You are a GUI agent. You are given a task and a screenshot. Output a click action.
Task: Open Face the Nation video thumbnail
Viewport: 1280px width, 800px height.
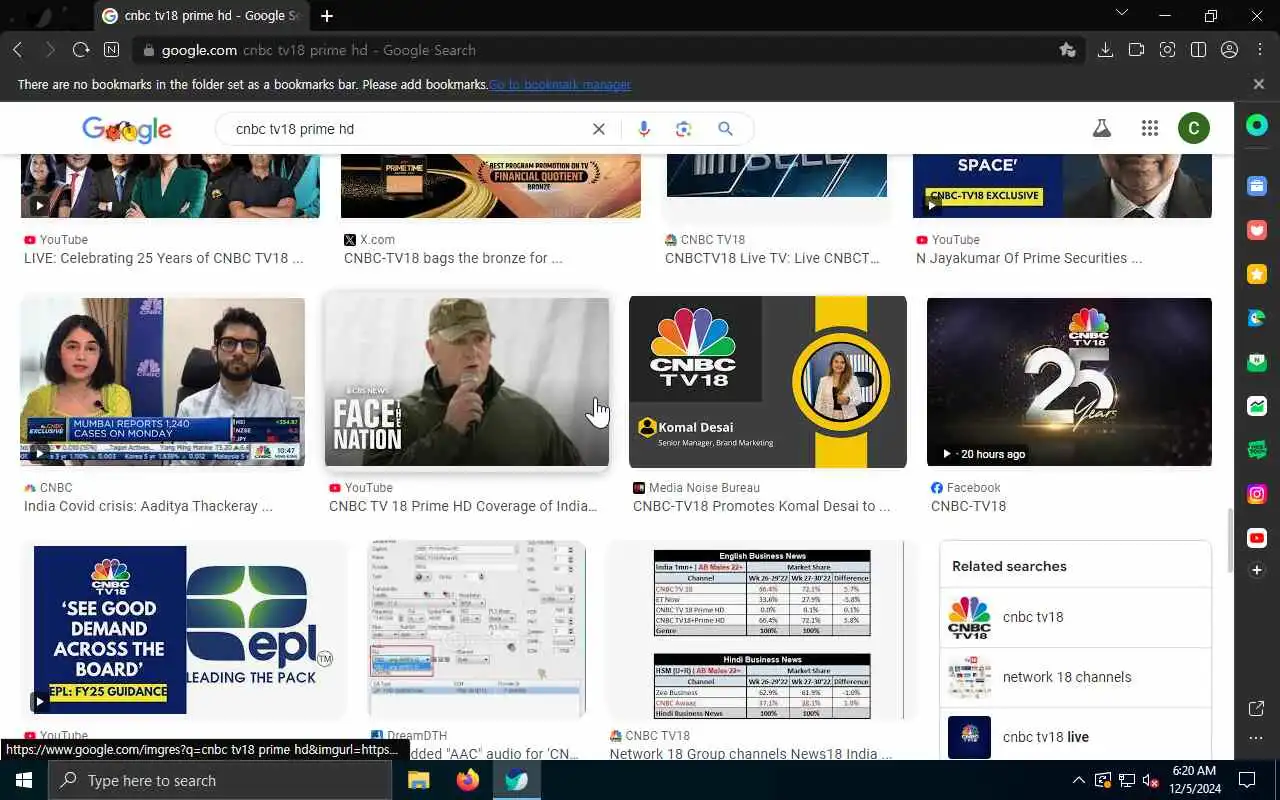click(467, 382)
